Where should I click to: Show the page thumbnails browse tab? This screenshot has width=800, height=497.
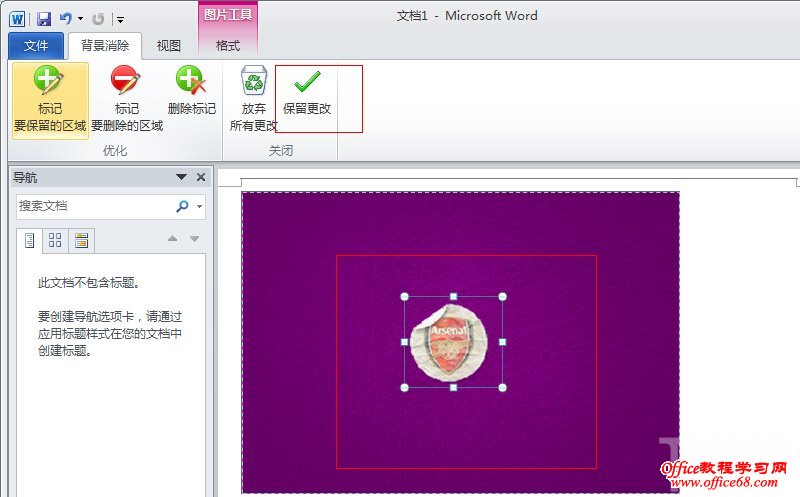click(x=55, y=240)
